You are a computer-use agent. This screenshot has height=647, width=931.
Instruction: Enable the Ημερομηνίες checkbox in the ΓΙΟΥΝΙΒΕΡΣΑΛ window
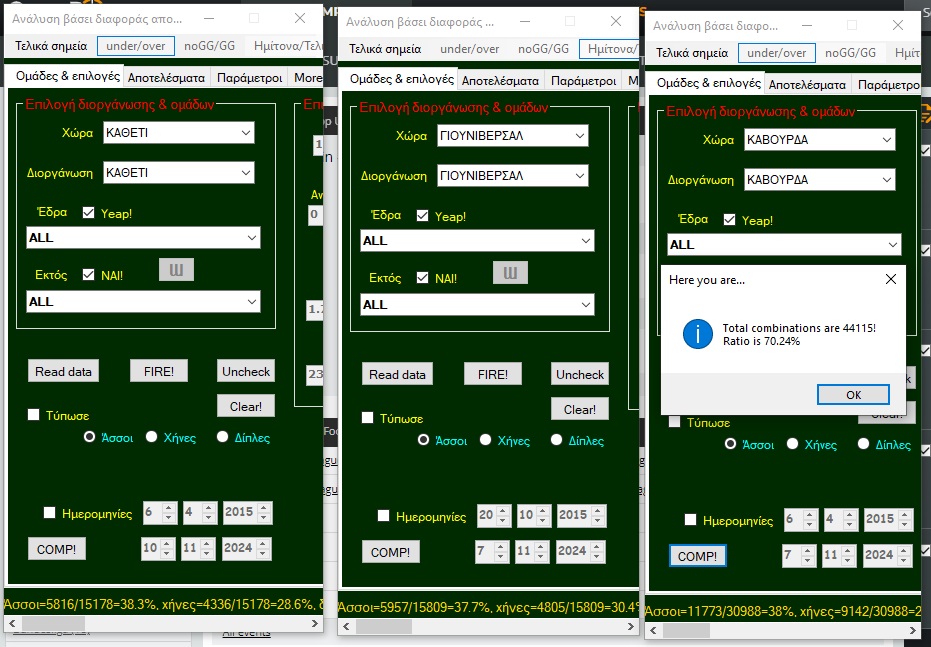point(384,515)
